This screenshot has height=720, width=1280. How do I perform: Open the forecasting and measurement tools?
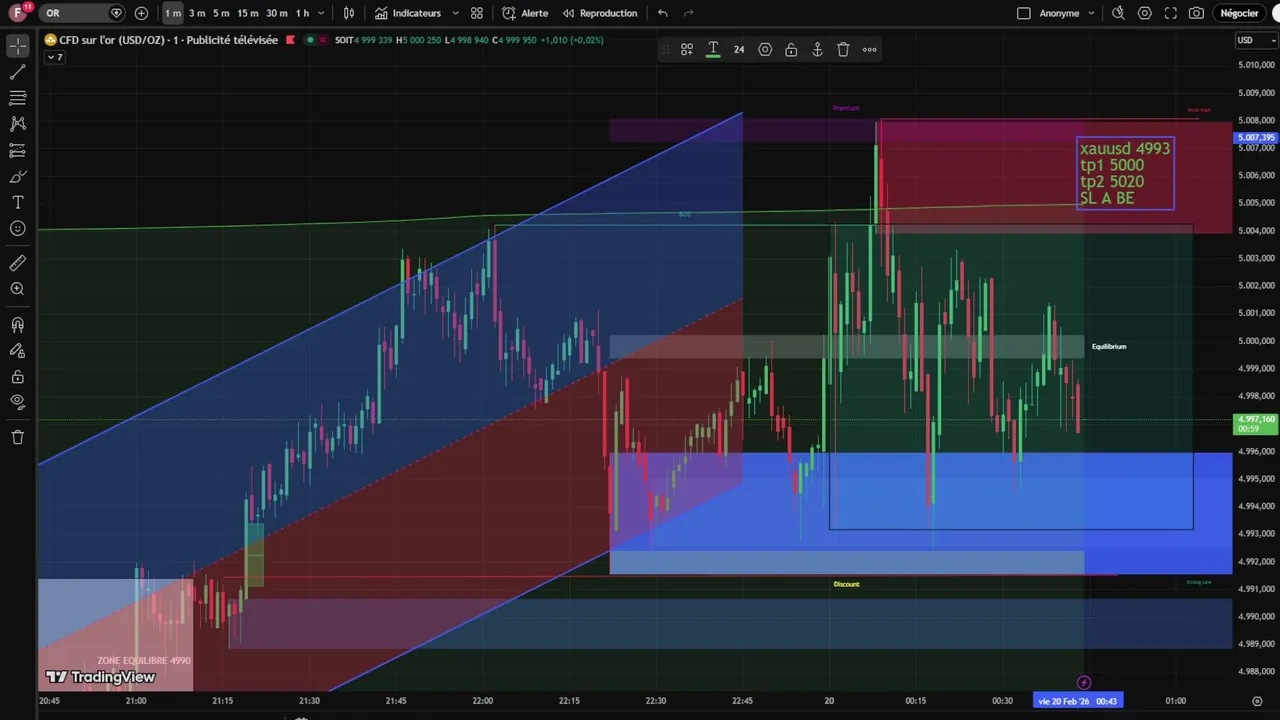click(x=17, y=150)
